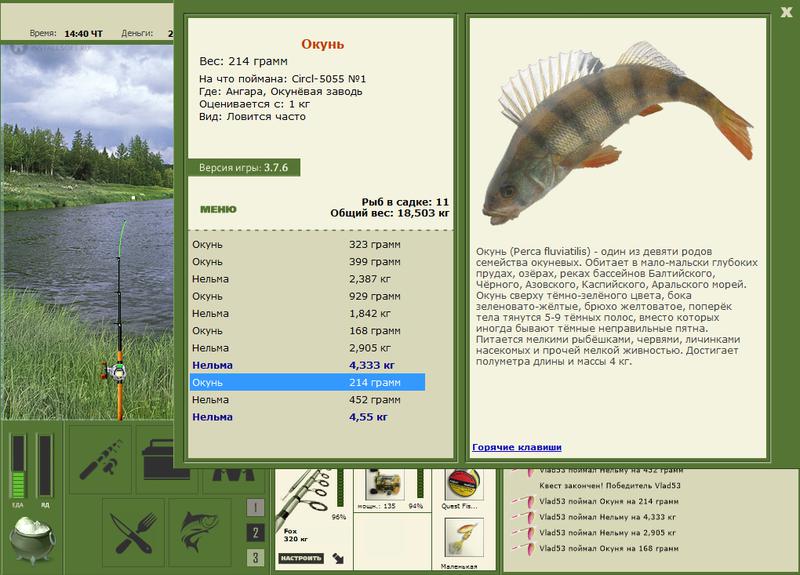Click lure icon beside Окуня 168 грамм message
Screen dimensions: 800x575
[x=524, y=549]
